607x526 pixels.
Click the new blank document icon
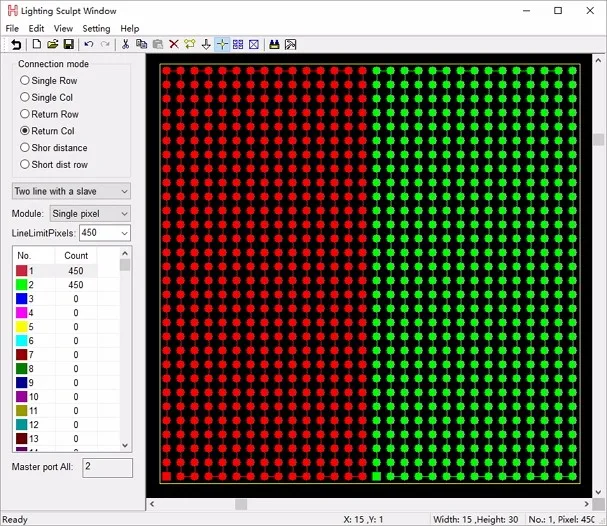(37, 44)
